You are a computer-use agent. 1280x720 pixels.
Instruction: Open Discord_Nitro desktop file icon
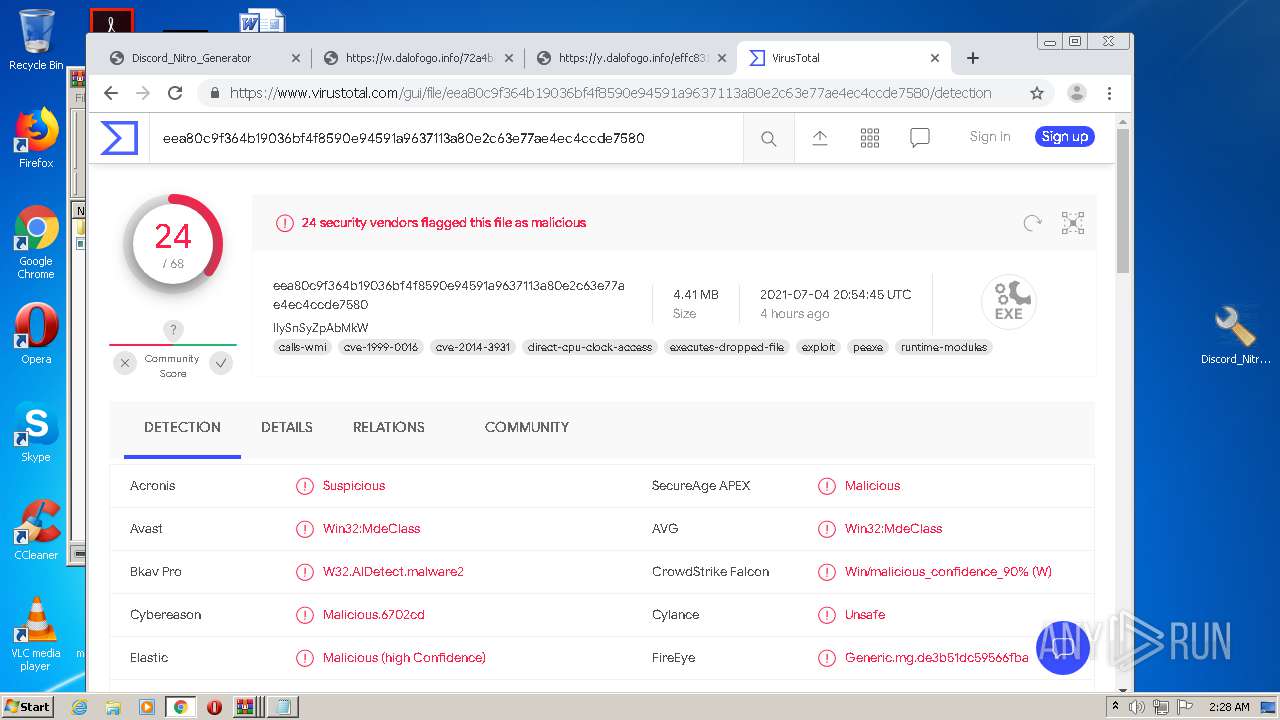coord(1235,336)
